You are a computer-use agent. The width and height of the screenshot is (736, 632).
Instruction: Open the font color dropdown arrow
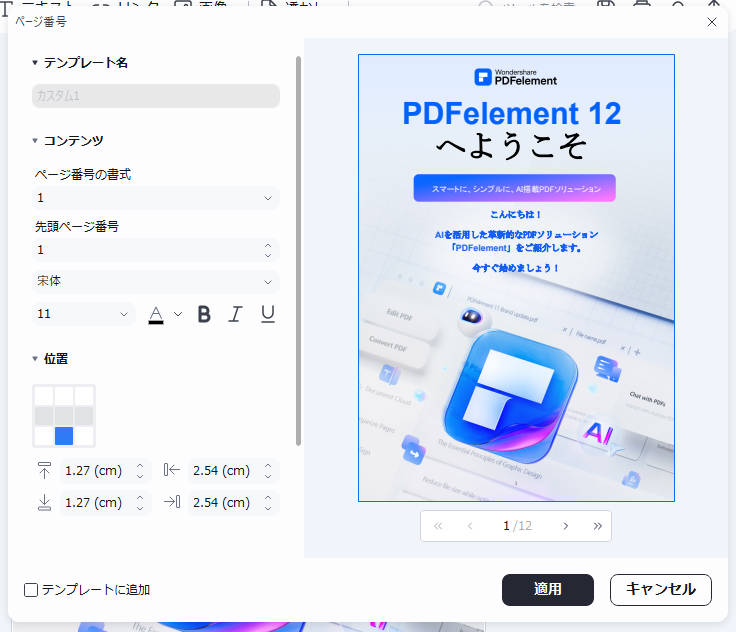click(x=178, y=314)
